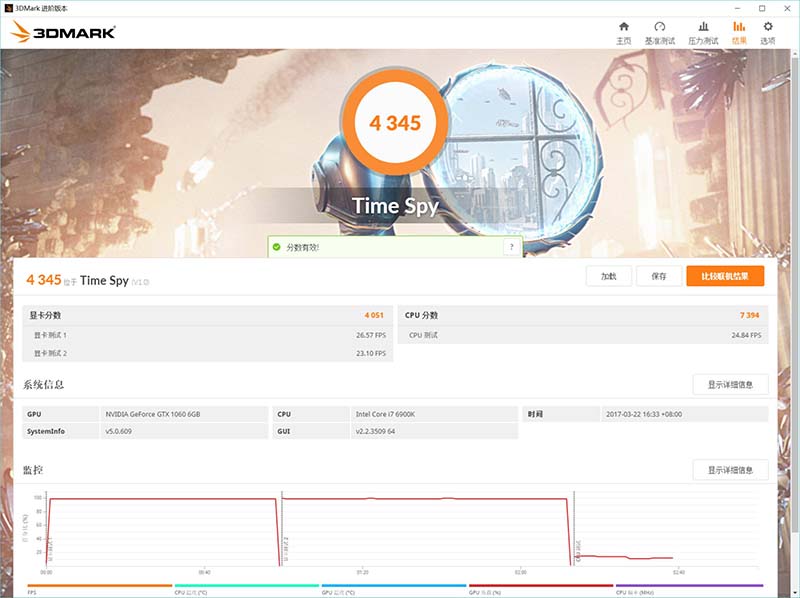Image resolution: width=800 pixels, height=598 pixels.
Task: Click NVIDIA GeForce GTX 1060 6GB text
Action: pyautogui.click(x=153, y=414)
